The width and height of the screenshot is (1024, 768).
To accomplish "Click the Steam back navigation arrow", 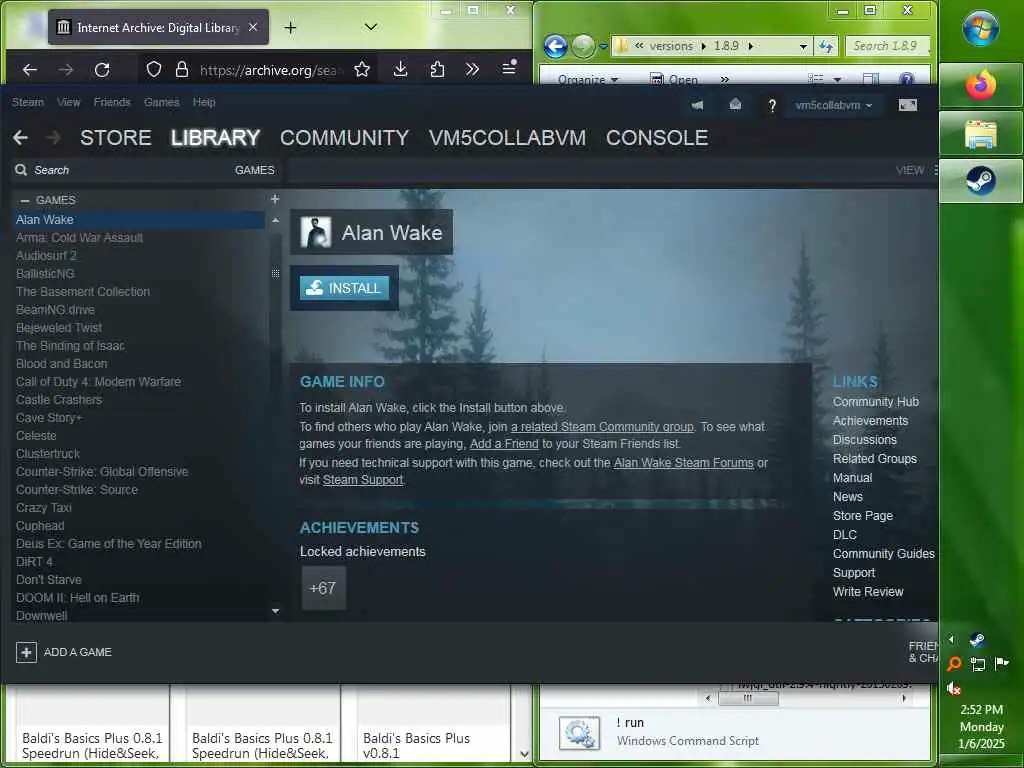I will tap(21, 138).
